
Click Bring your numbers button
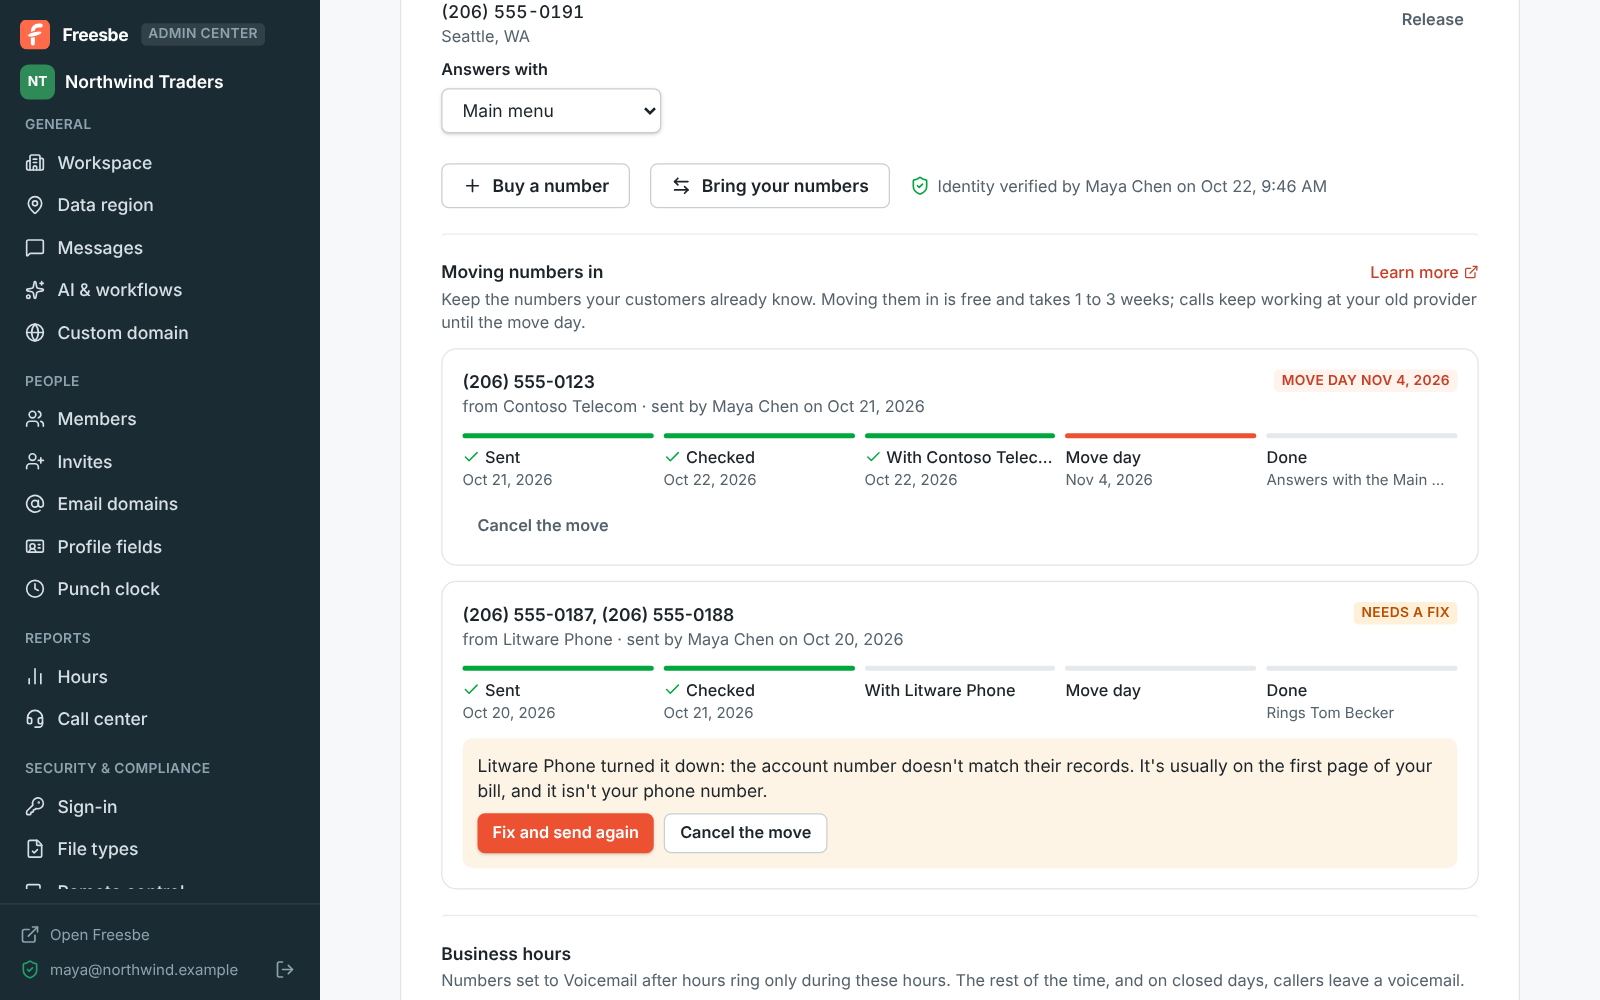click(x=770, y=186)
